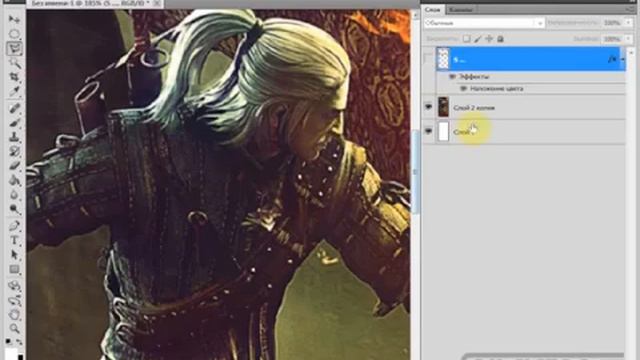
Task: Select the History Brush tool
Action: point(14,151)
